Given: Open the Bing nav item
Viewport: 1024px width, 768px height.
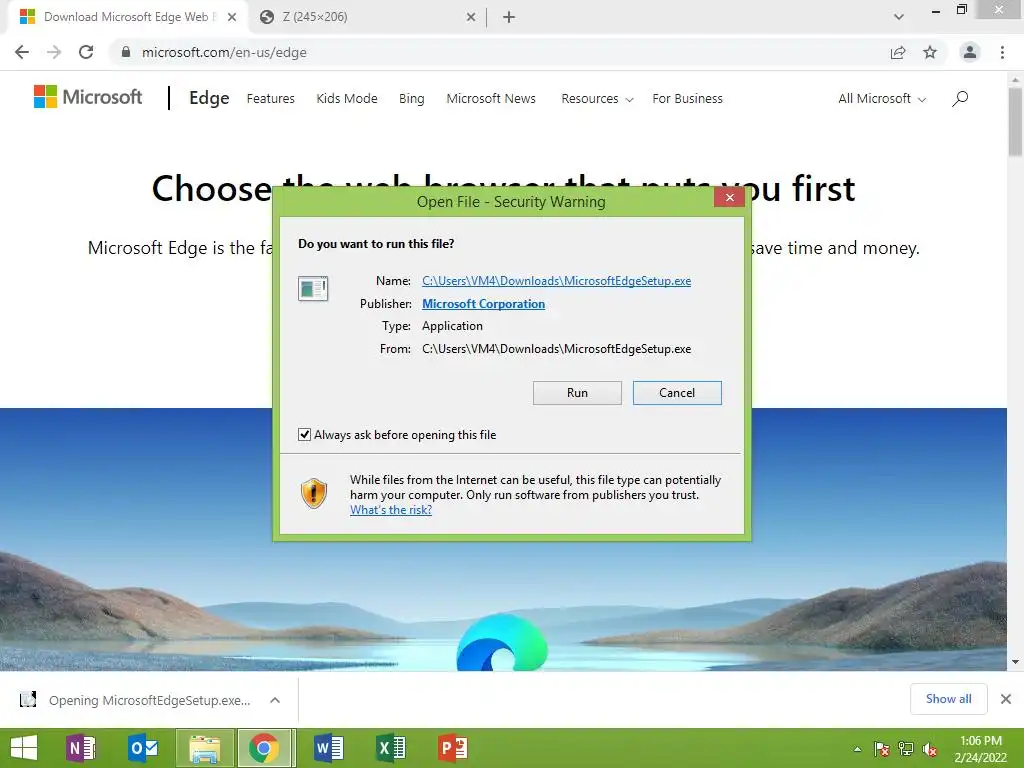Looking at the screenshot, I should [x=411, y=99].
